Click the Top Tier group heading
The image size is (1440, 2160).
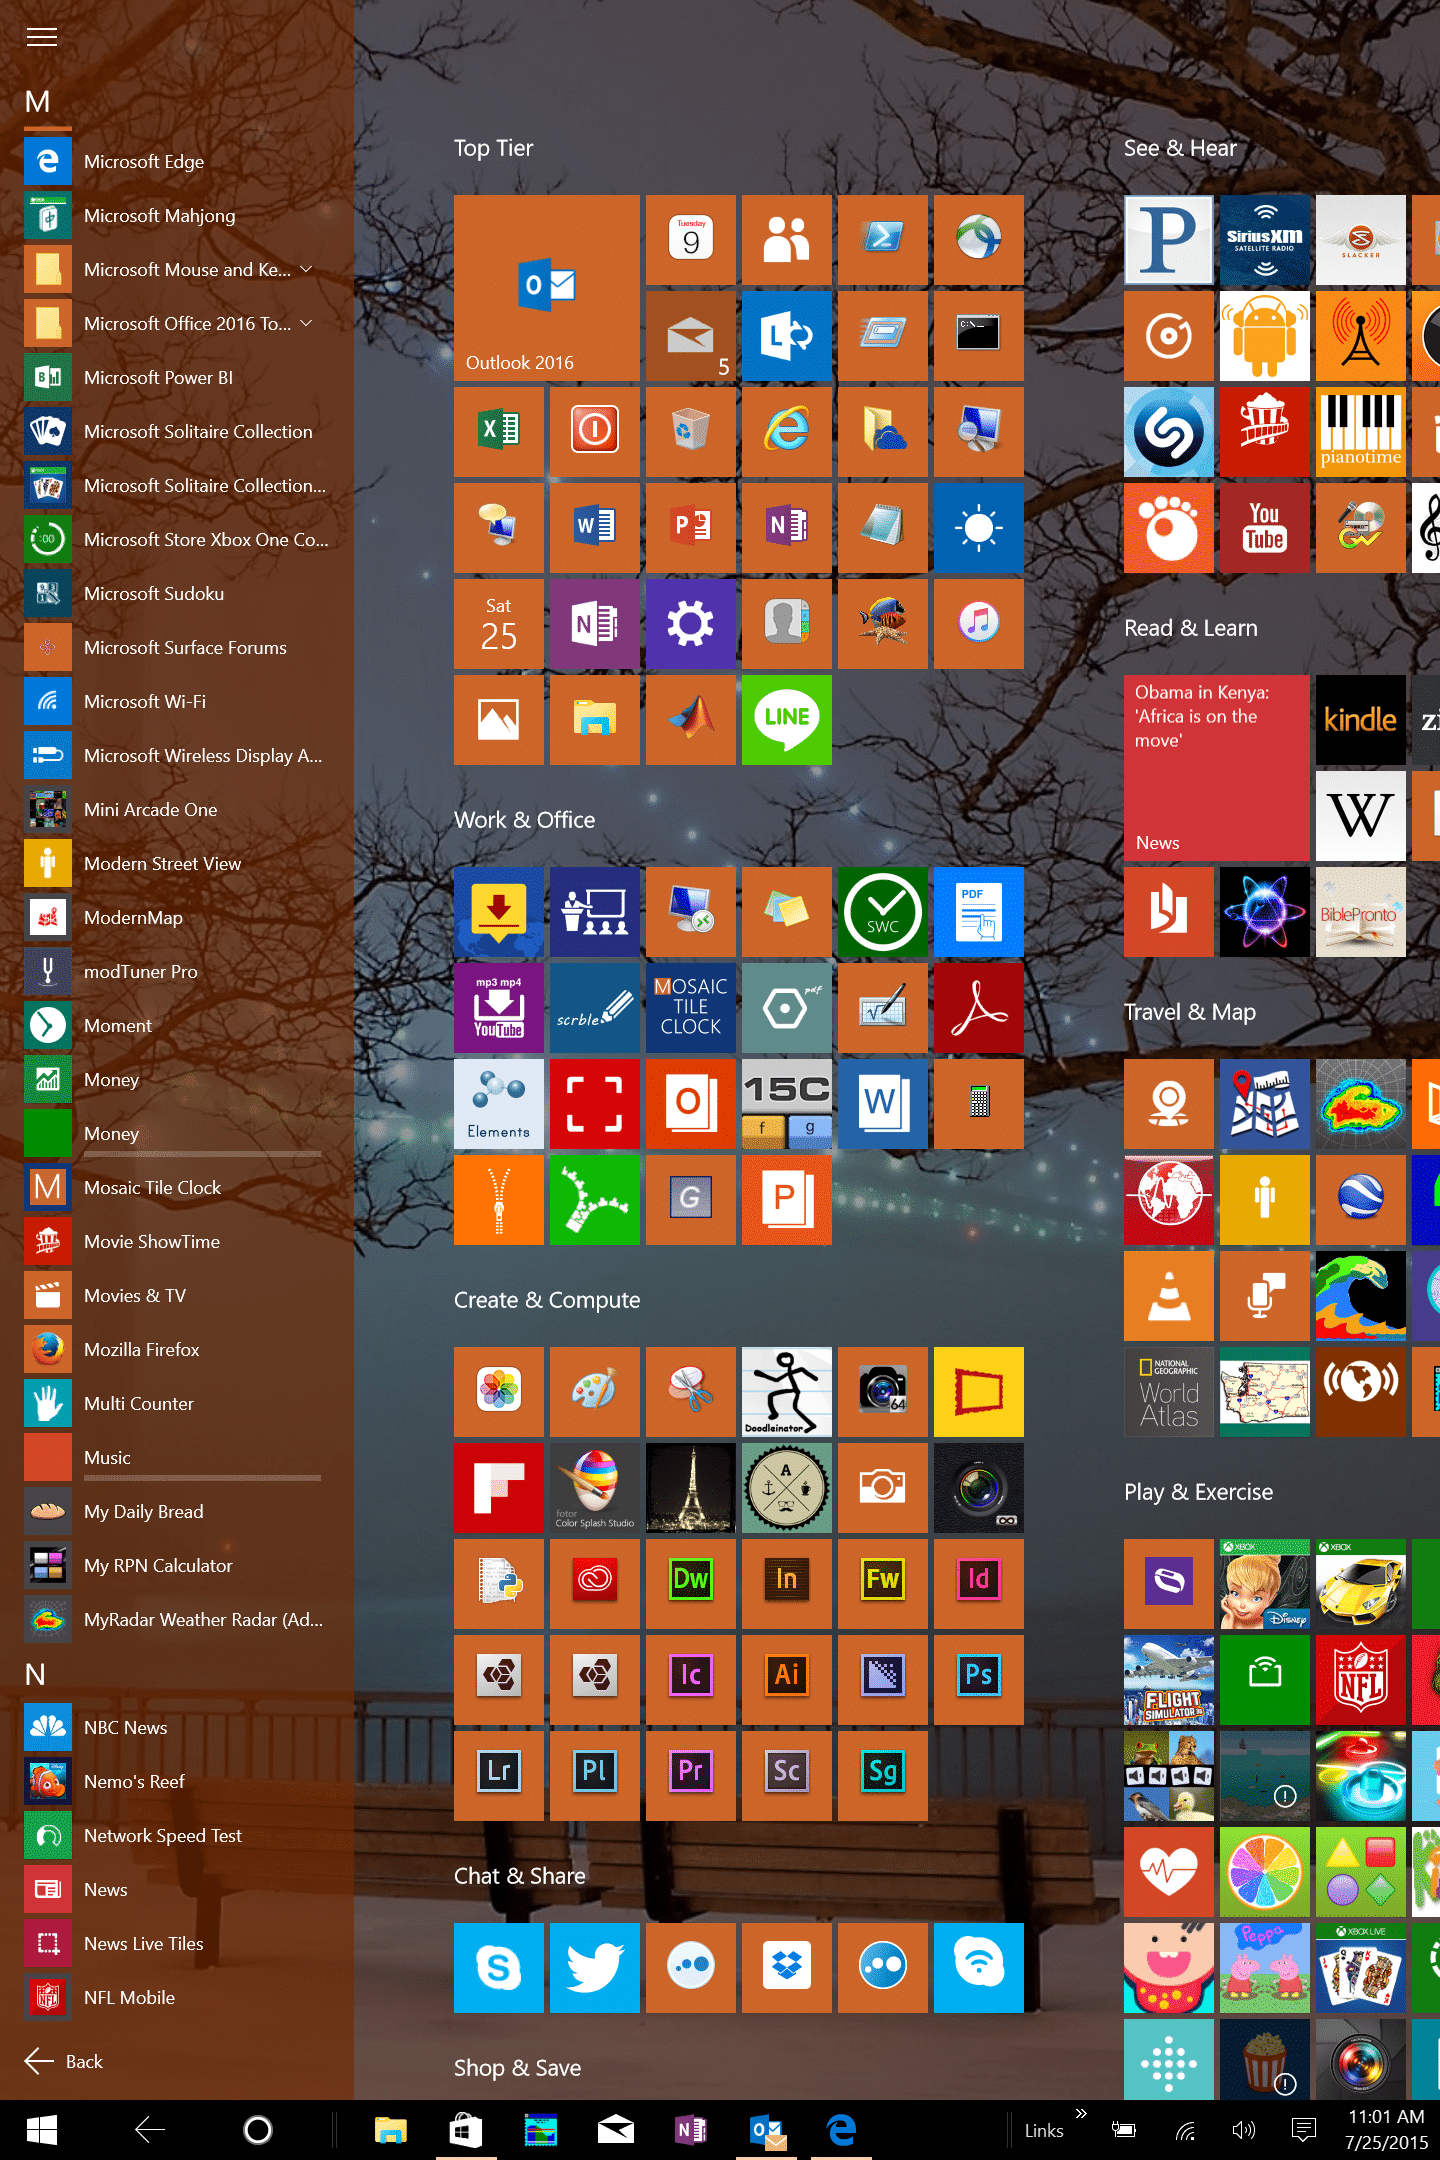494,148
